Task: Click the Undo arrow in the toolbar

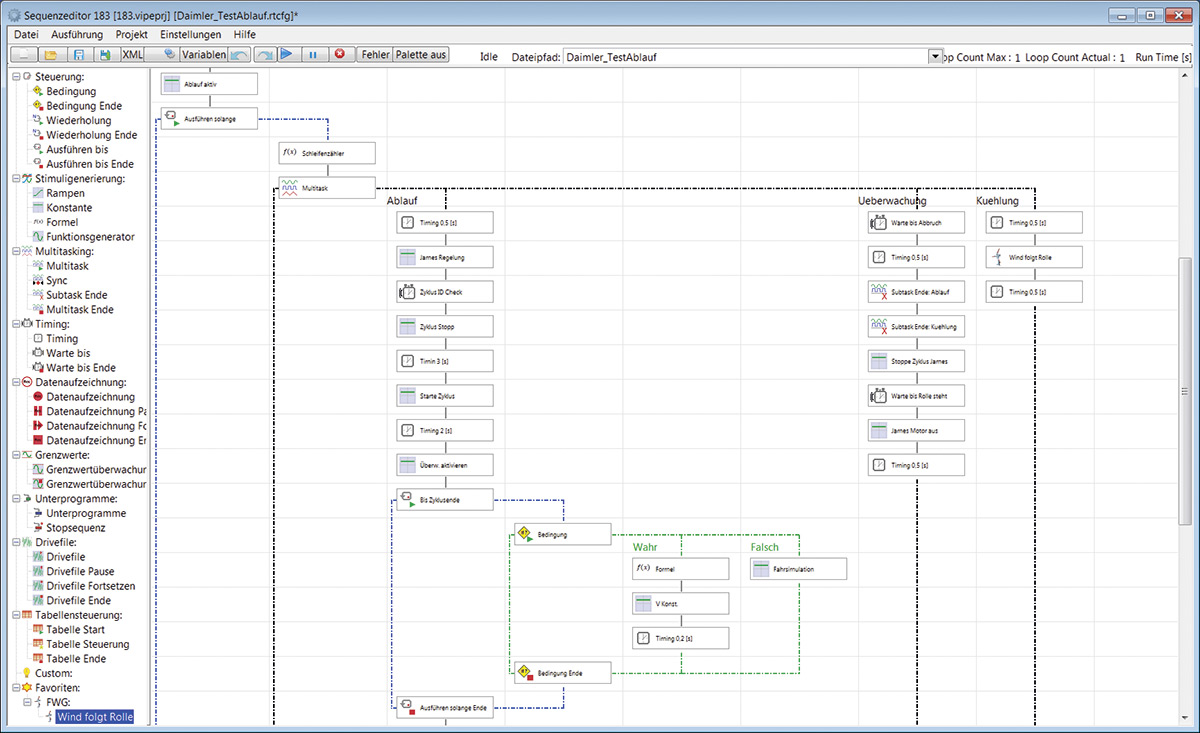Action: tap(239, 55)
